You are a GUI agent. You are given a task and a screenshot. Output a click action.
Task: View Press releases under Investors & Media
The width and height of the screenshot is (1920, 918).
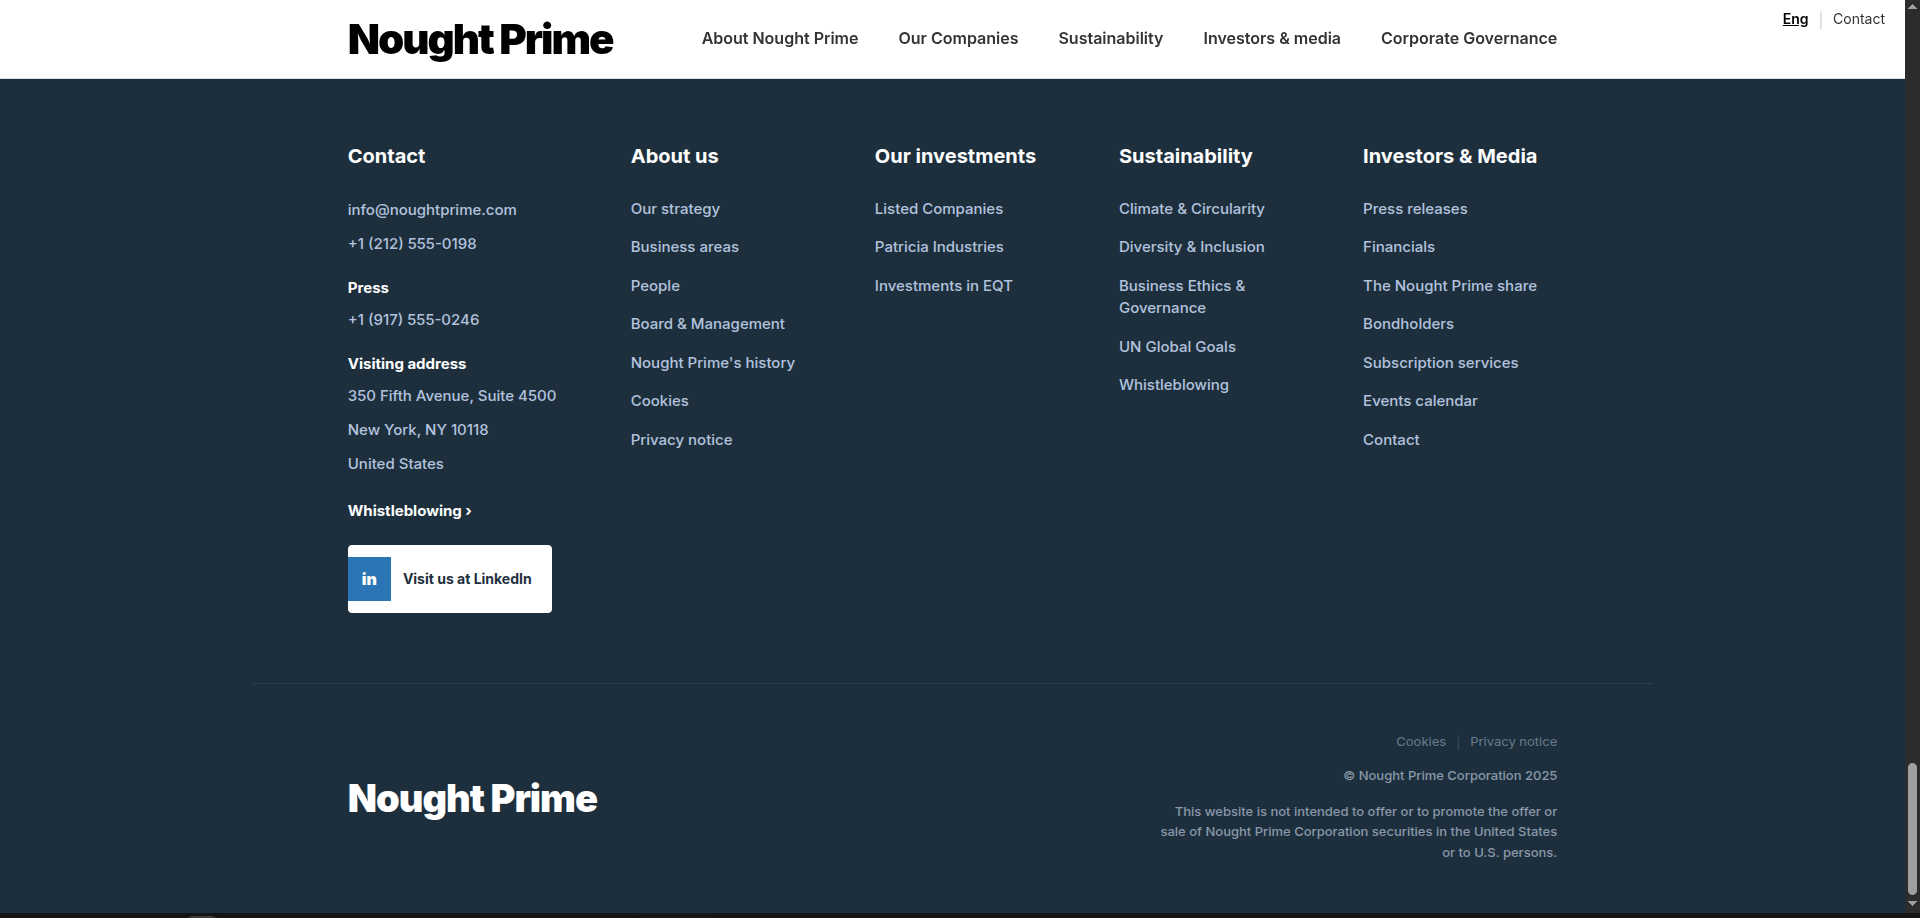[x=1414, y=209]
